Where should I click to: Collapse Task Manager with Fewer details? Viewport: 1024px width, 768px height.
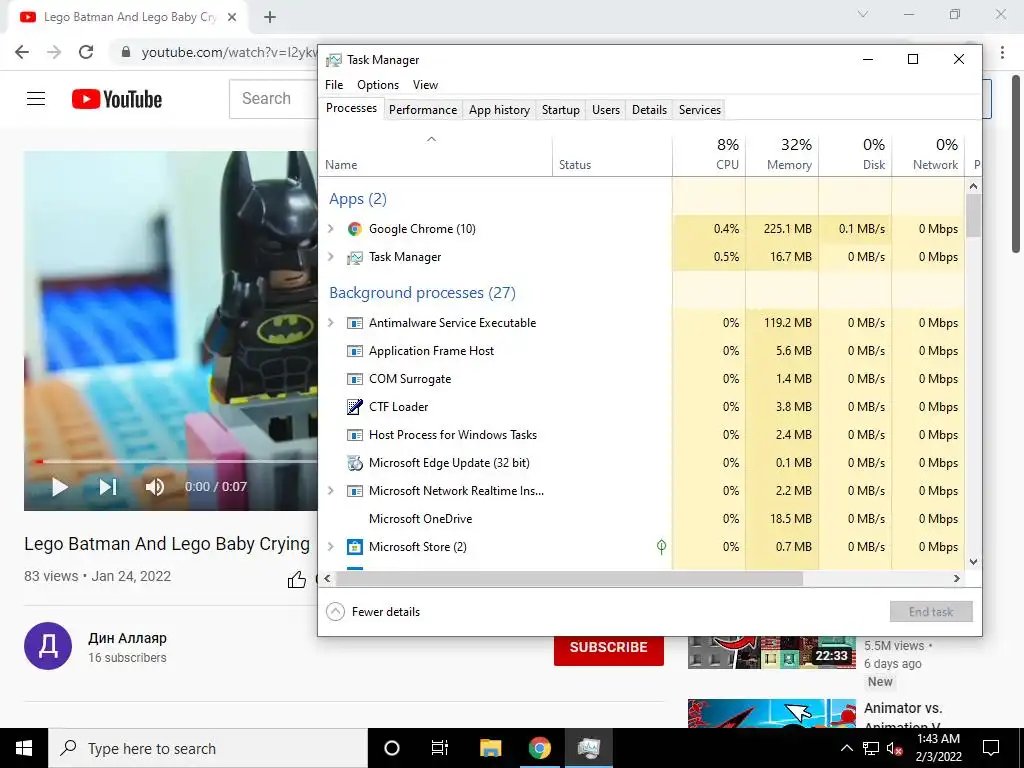pos(373,612)
